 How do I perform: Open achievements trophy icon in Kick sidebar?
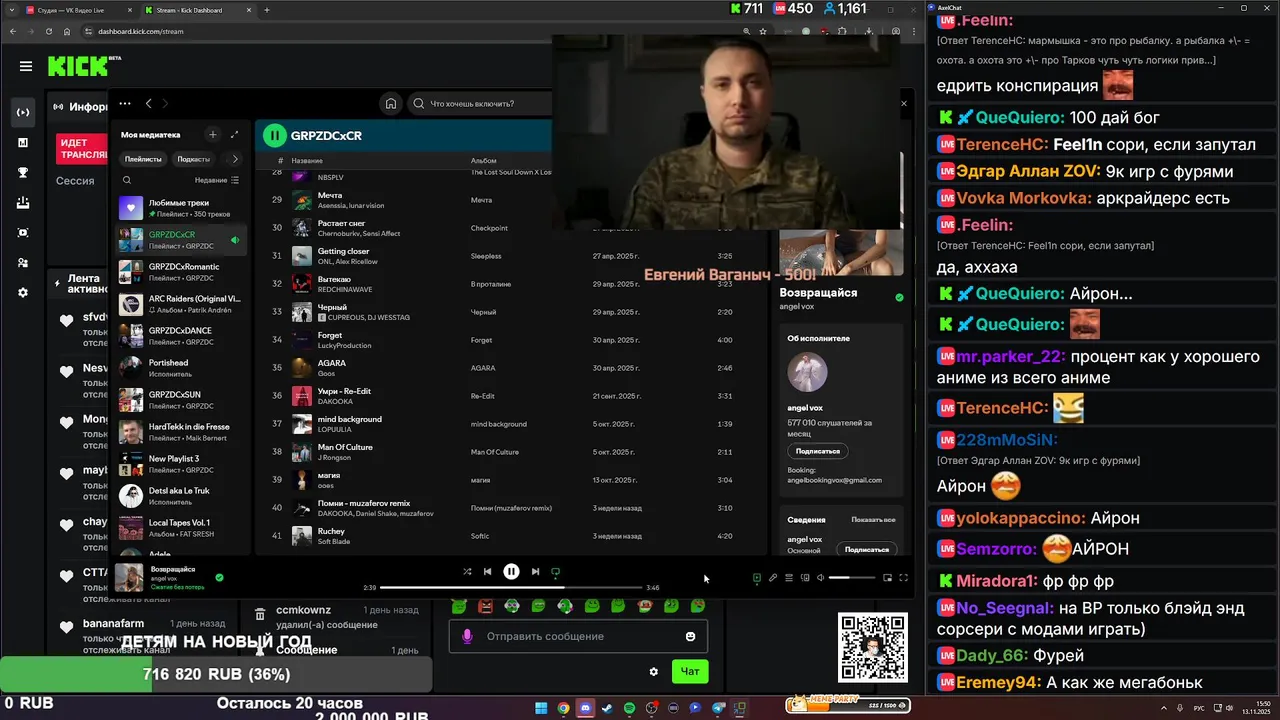click(x=22, y=172)
